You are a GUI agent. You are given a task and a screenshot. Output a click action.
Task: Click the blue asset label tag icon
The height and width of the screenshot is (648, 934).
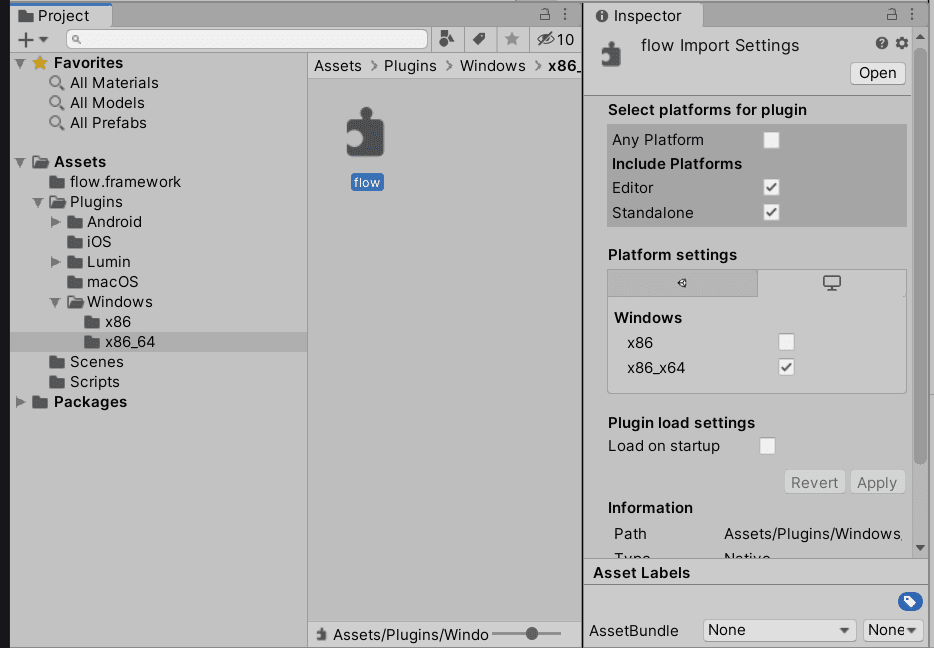click(910, 602)
